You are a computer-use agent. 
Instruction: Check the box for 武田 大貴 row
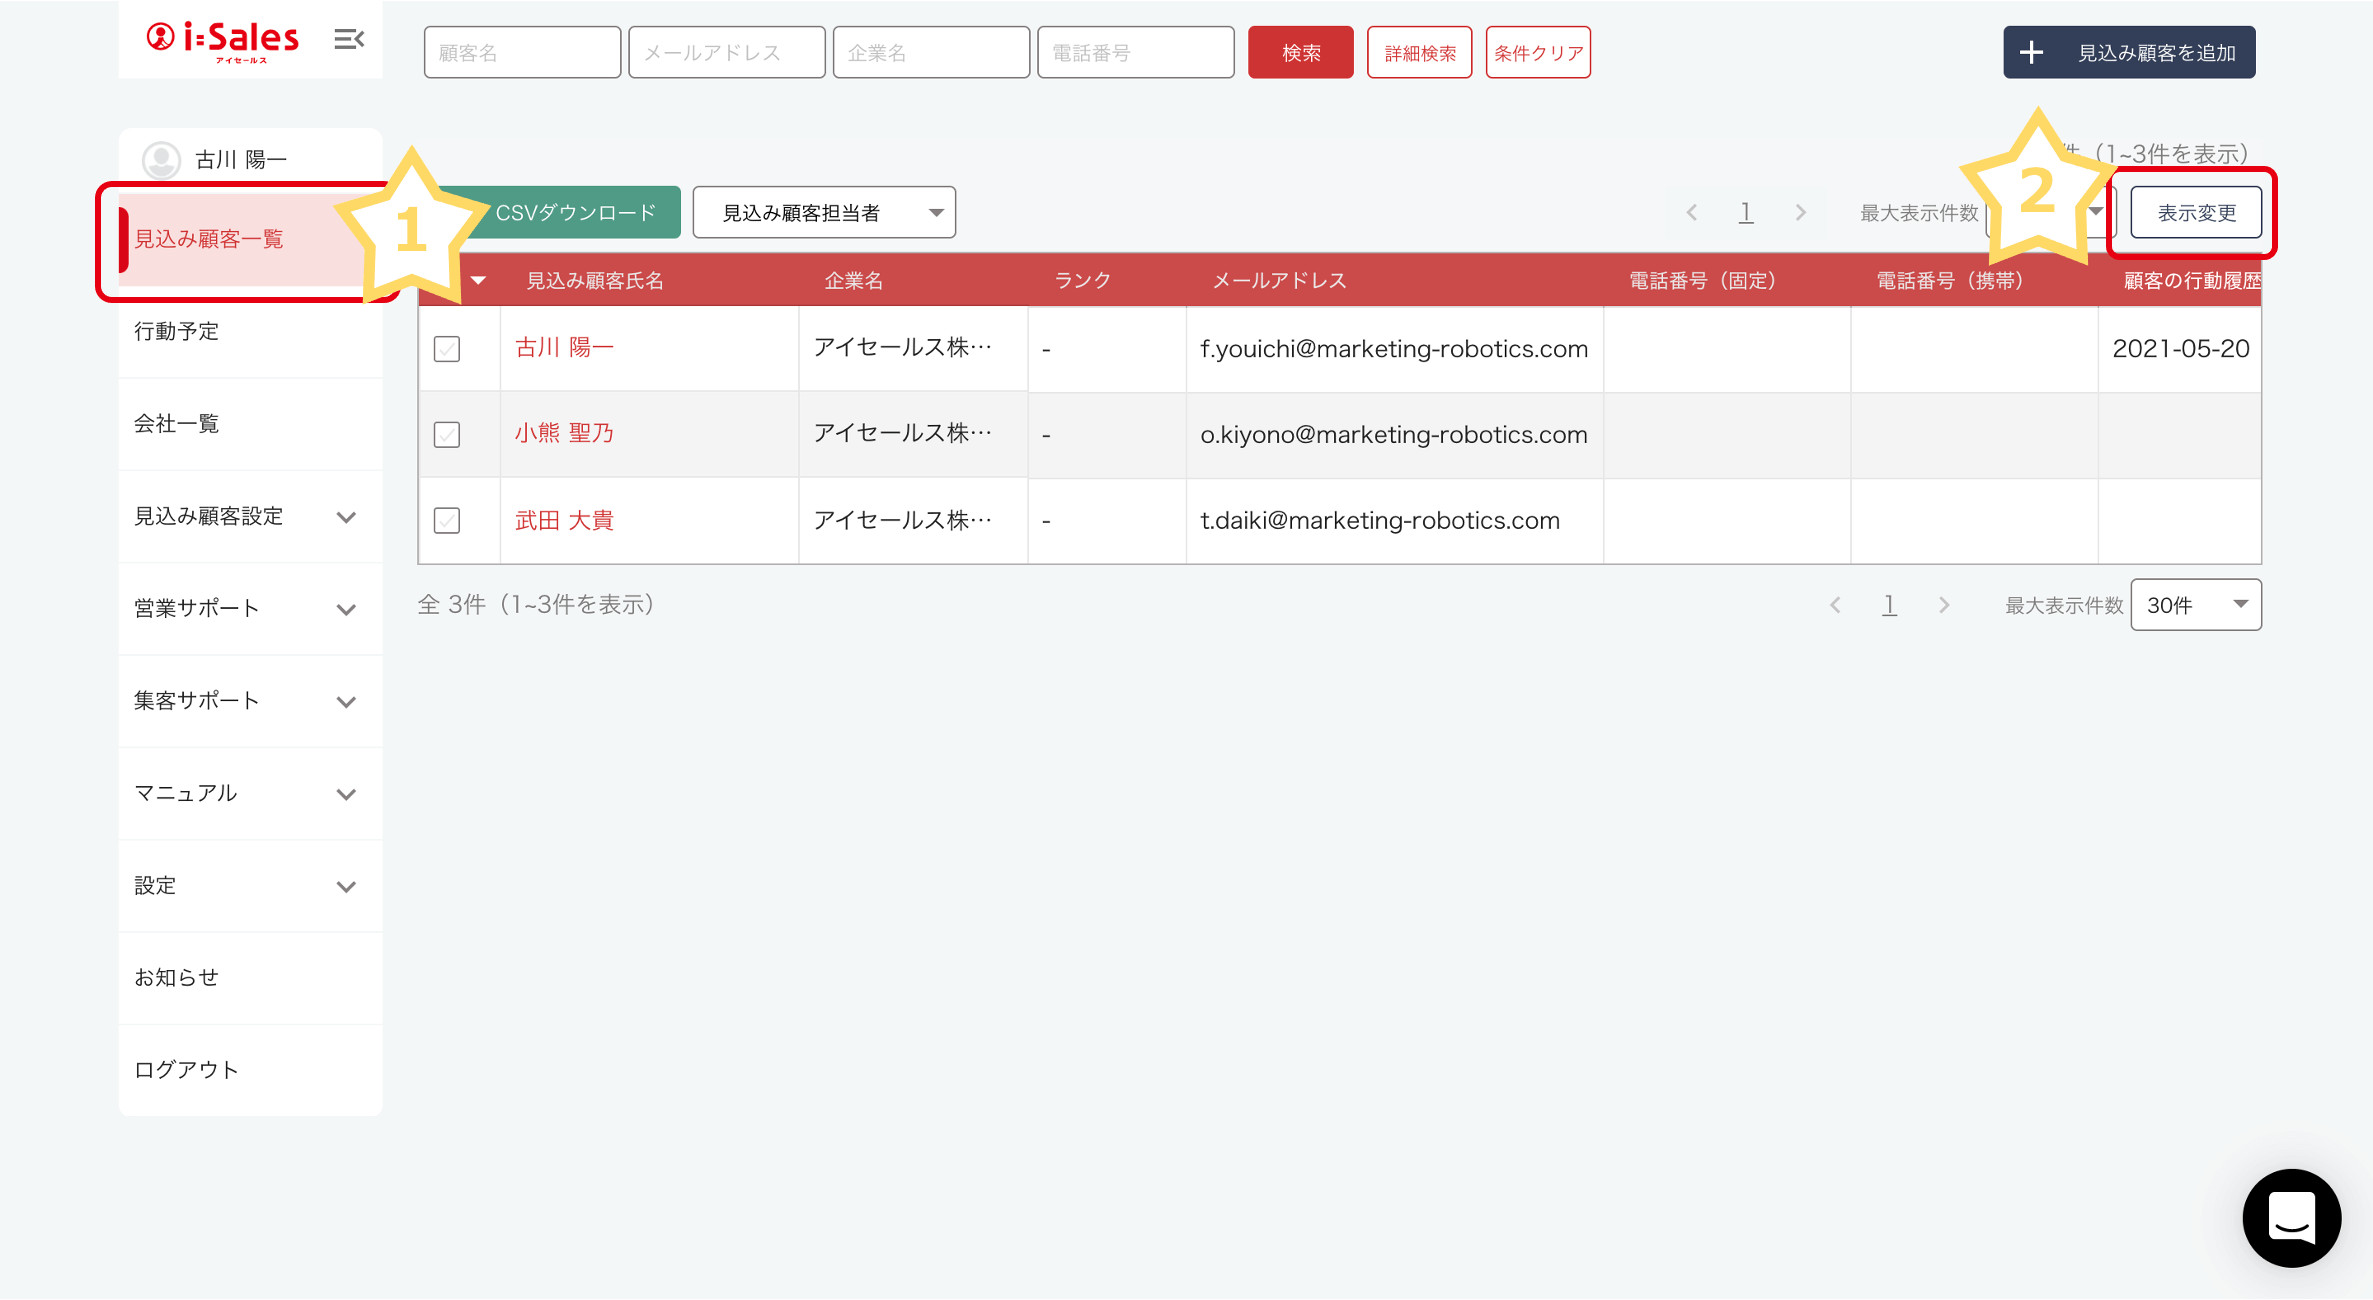(x=447, y=521)
